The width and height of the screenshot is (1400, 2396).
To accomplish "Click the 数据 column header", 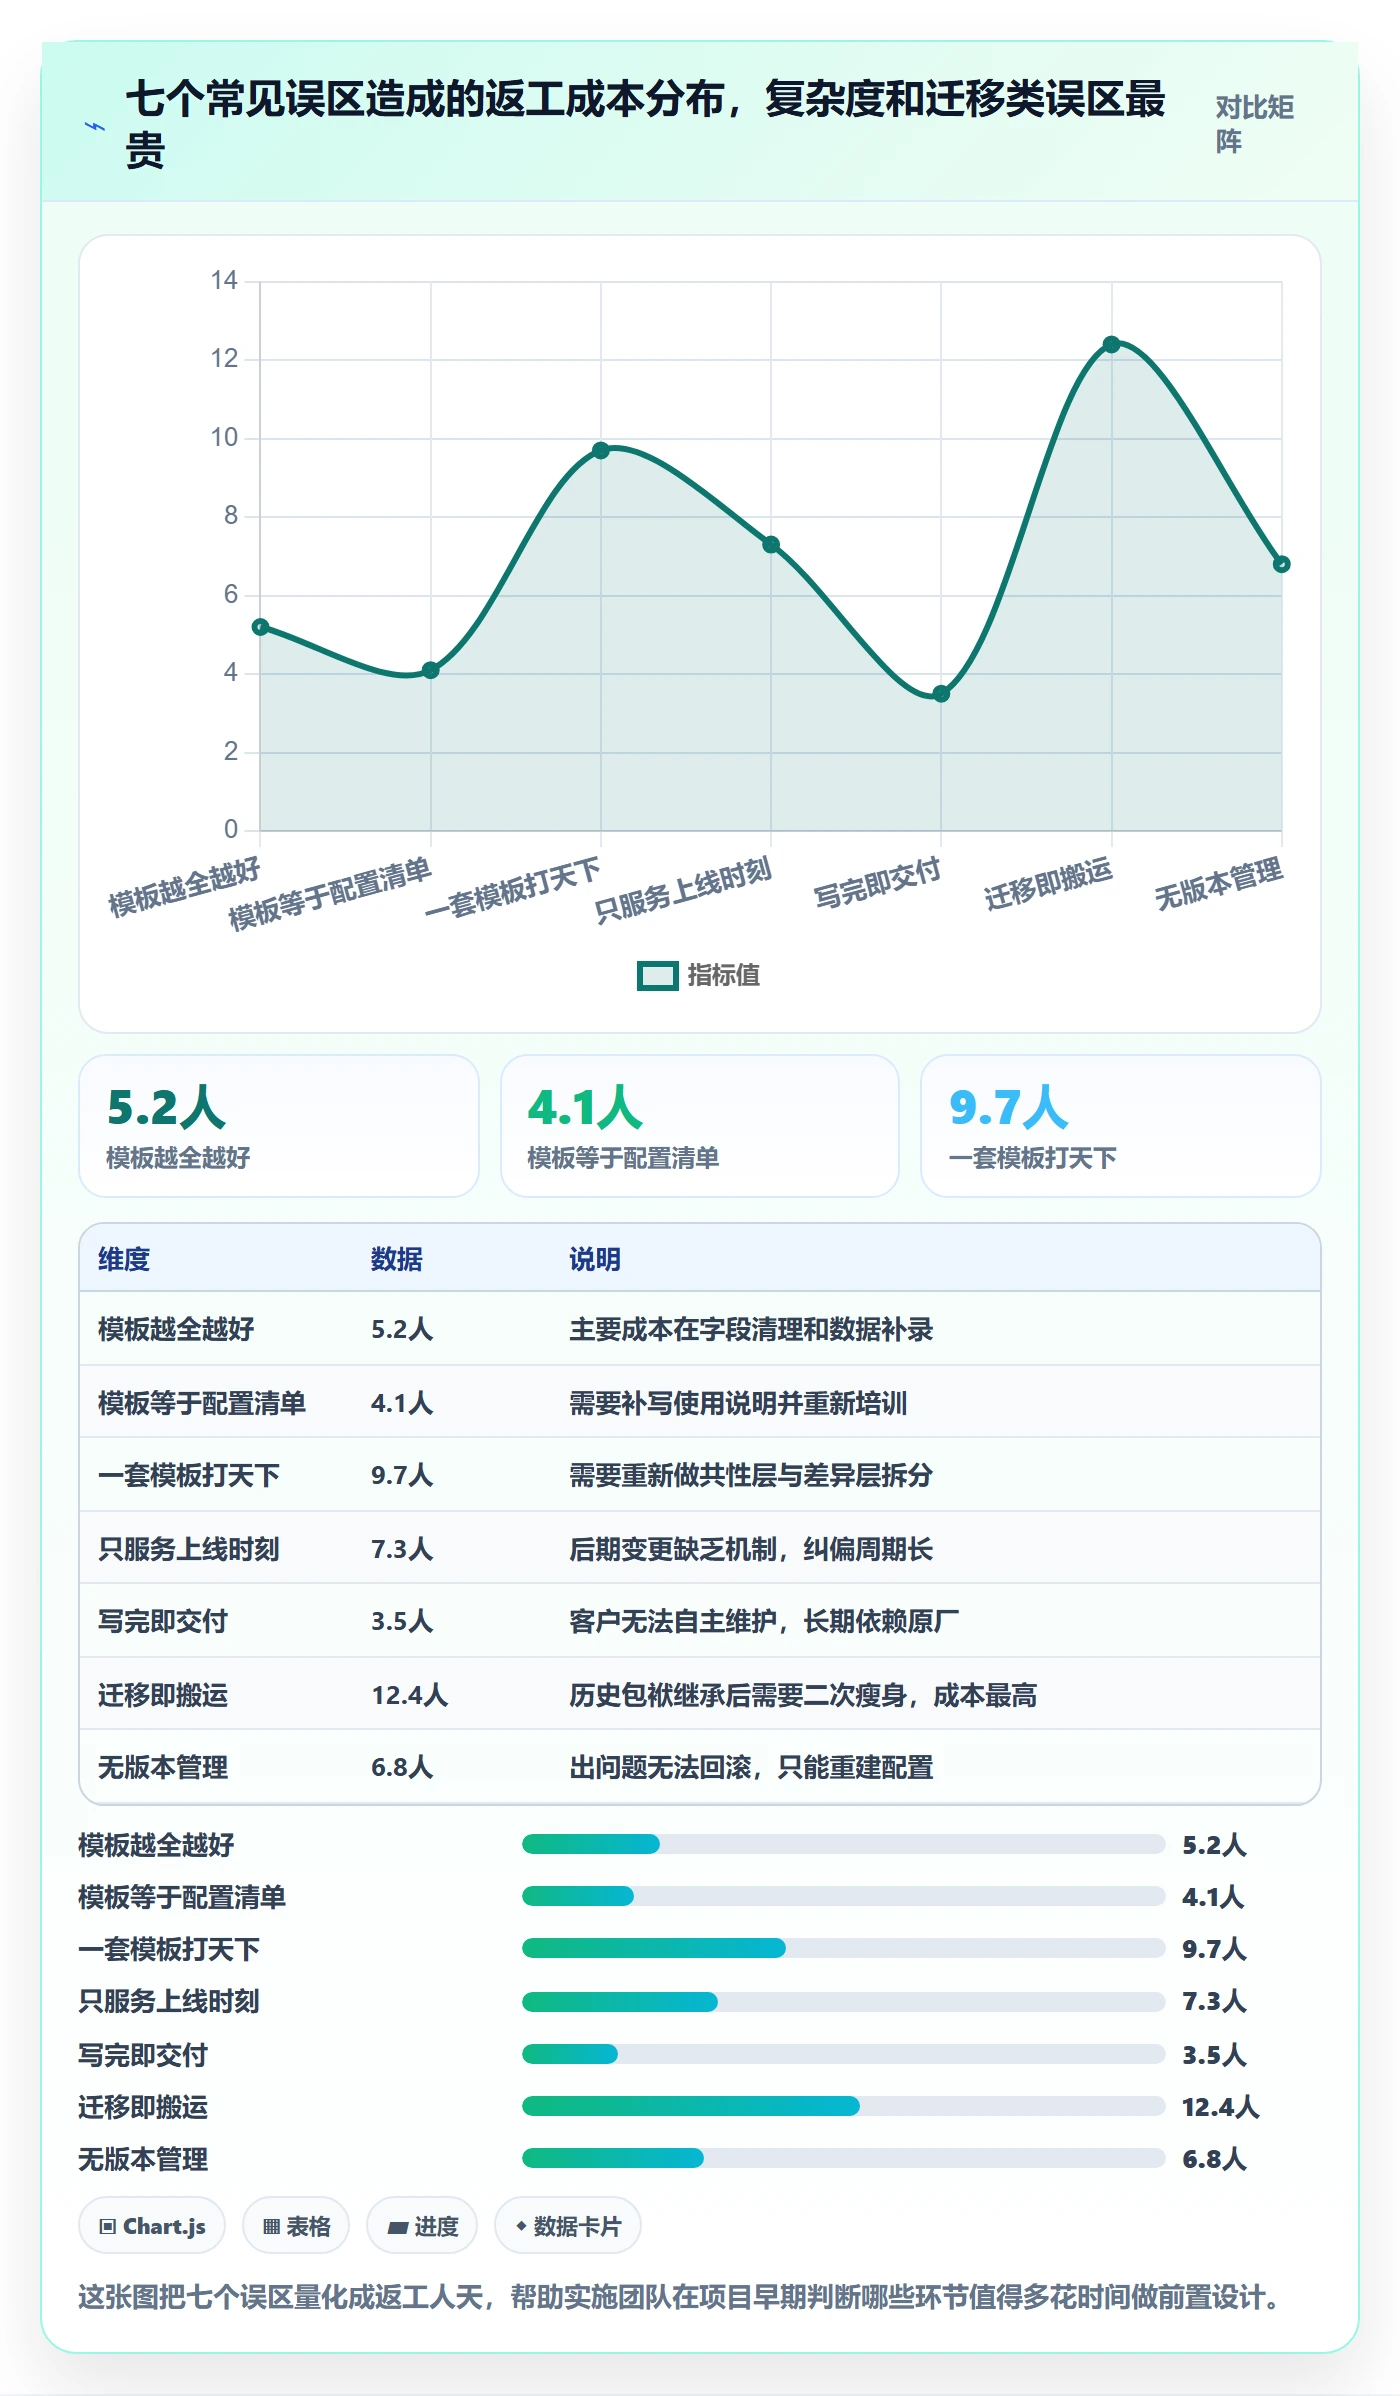I will (x=396, y=1259).
